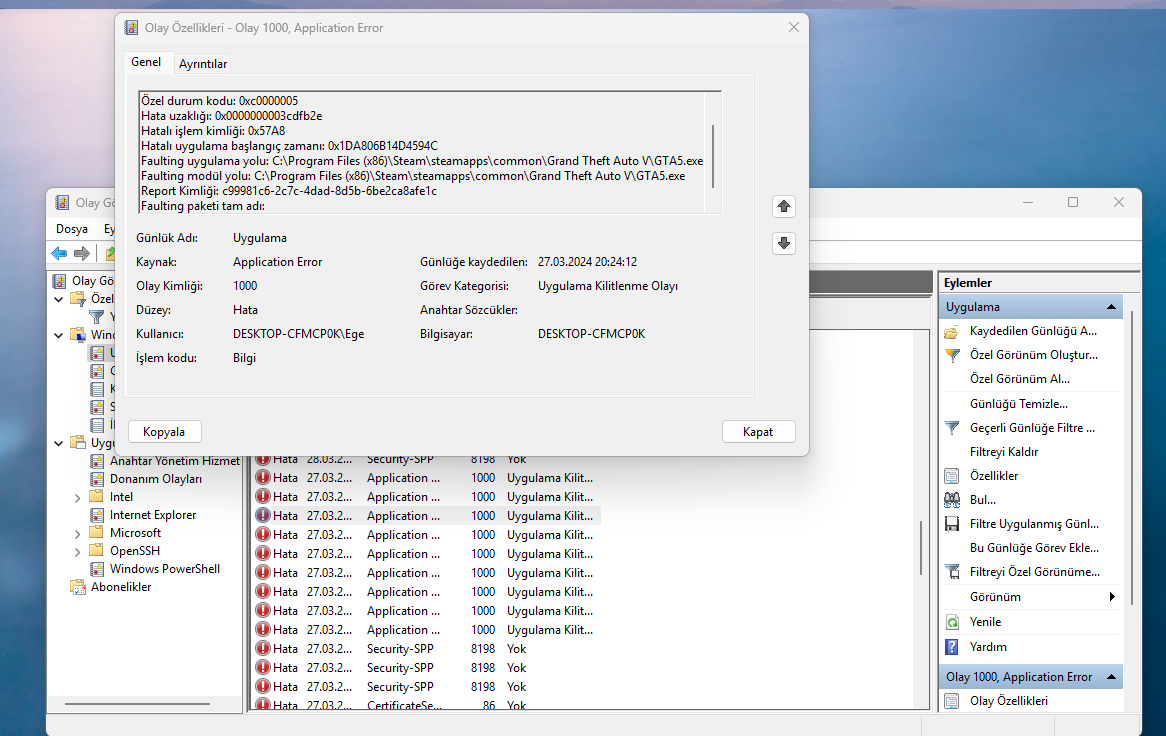Image resolution: width=1166 pixels, height=736 pixels.
Task: Click Günlüğü Temizle action
Action: 1019,404
